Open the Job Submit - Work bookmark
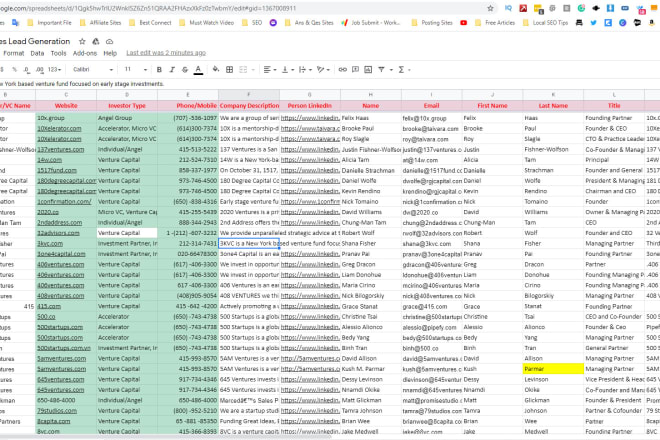 pos(371,23)
